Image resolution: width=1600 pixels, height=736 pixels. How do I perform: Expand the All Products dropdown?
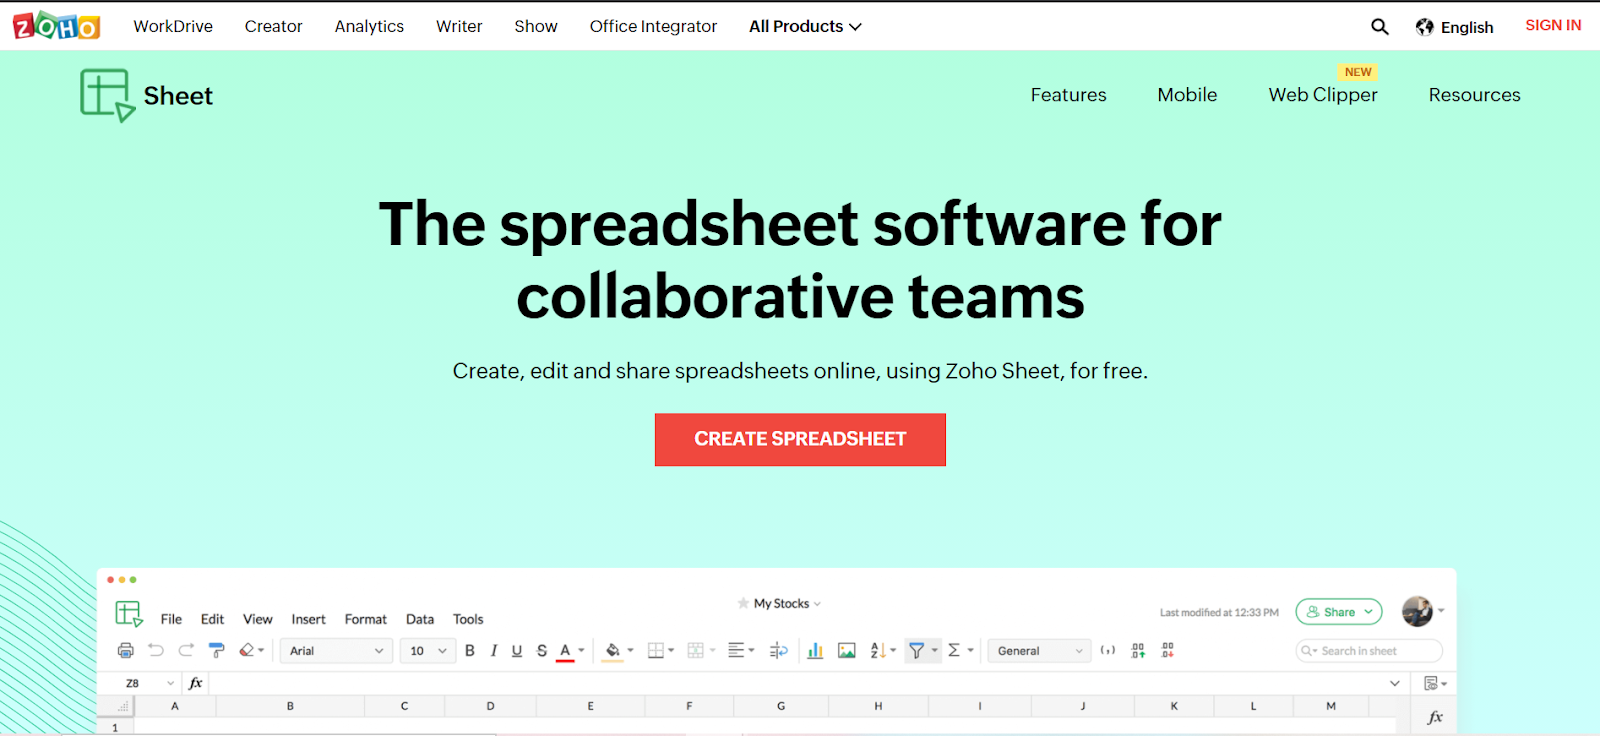point(805,27)
